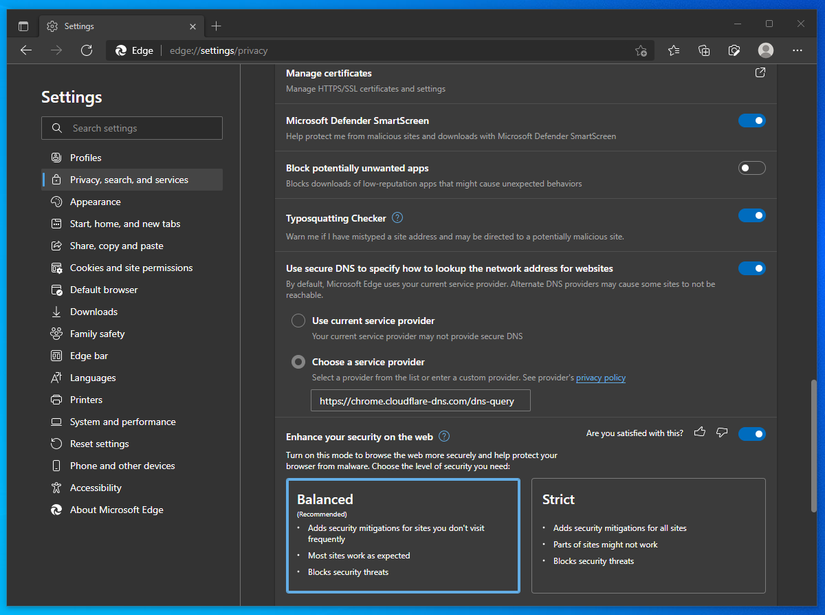Click the browser profile avatar
The width and height of the screenshot is (825, 615).
[765, 50]
